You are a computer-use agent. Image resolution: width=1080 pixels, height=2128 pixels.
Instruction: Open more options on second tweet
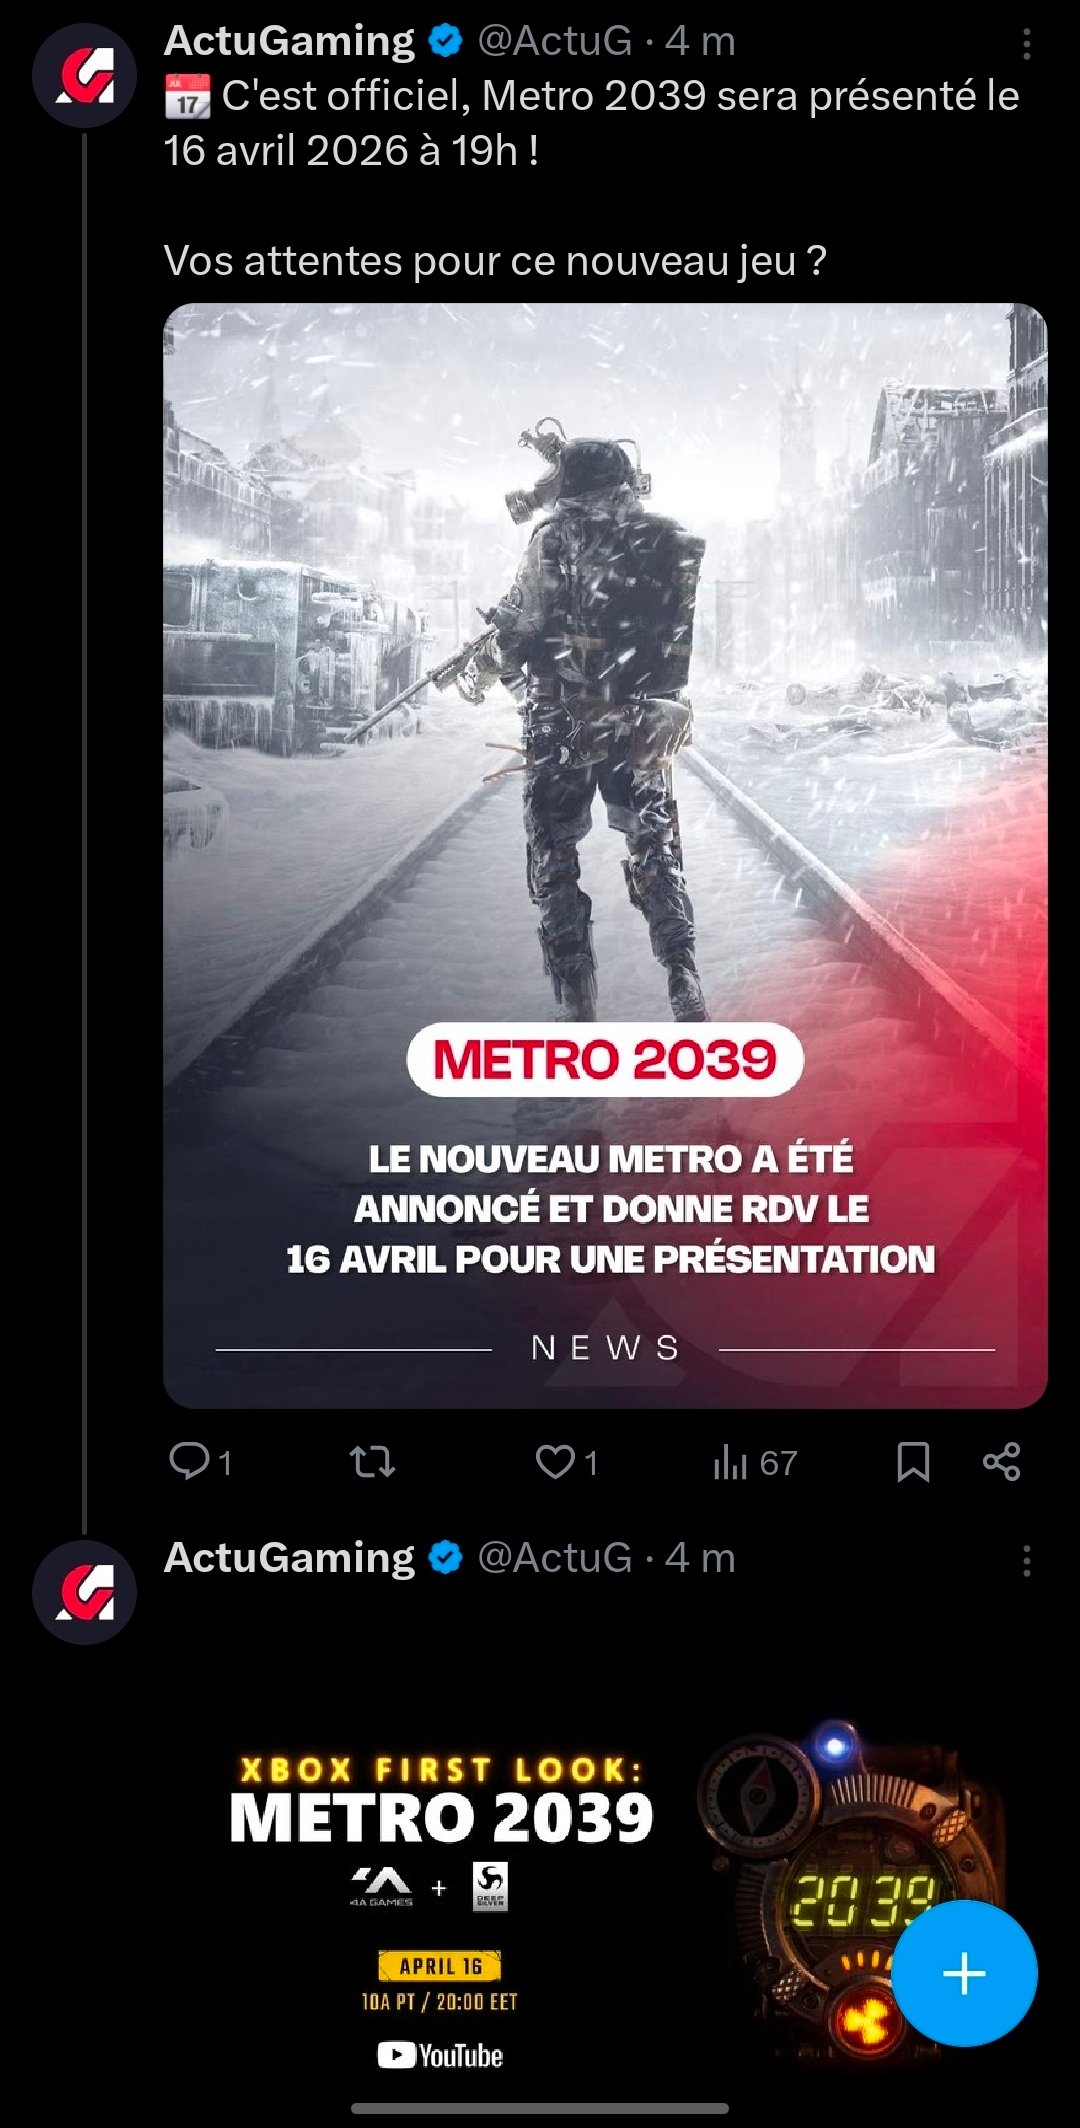(1027, 1560)
